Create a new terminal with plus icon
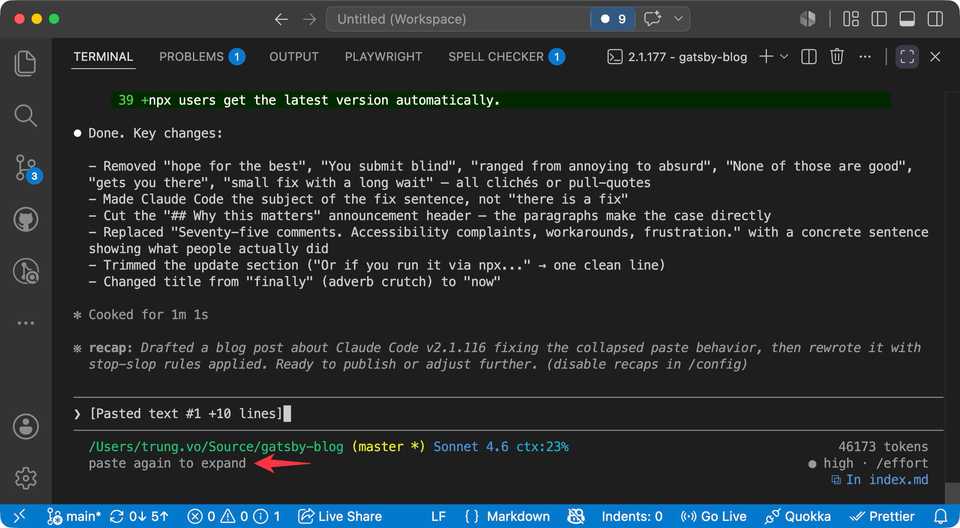The image size is (960, 528). click(765, 57)
